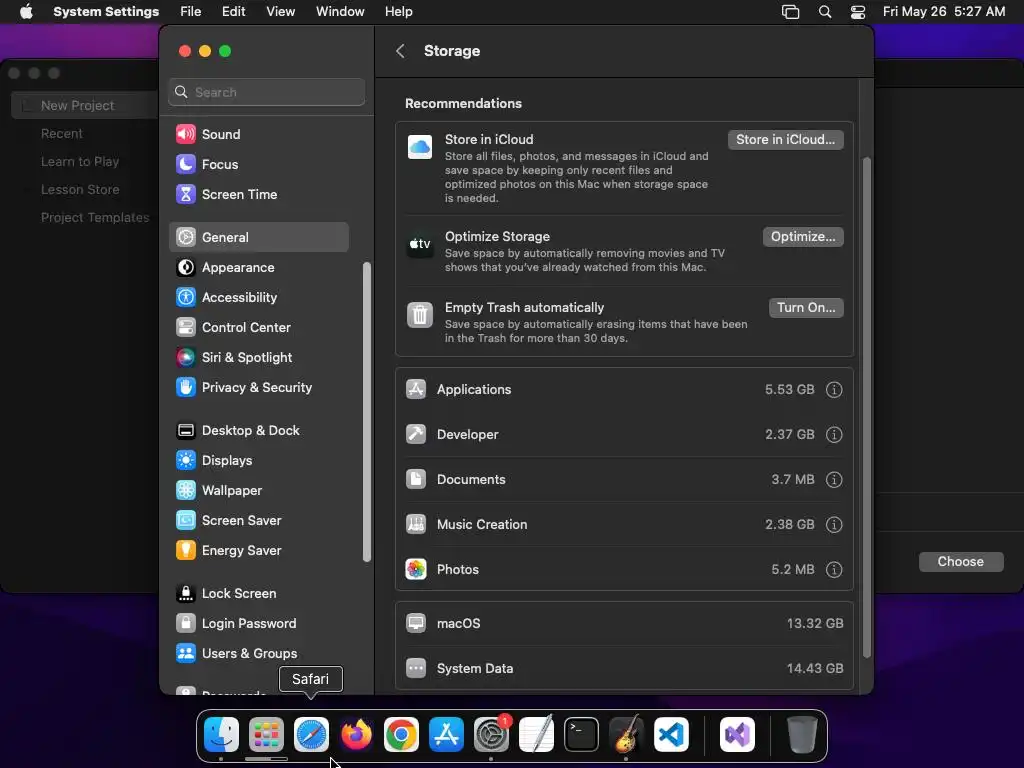Open Finder from the Dock

coord(221,735)
